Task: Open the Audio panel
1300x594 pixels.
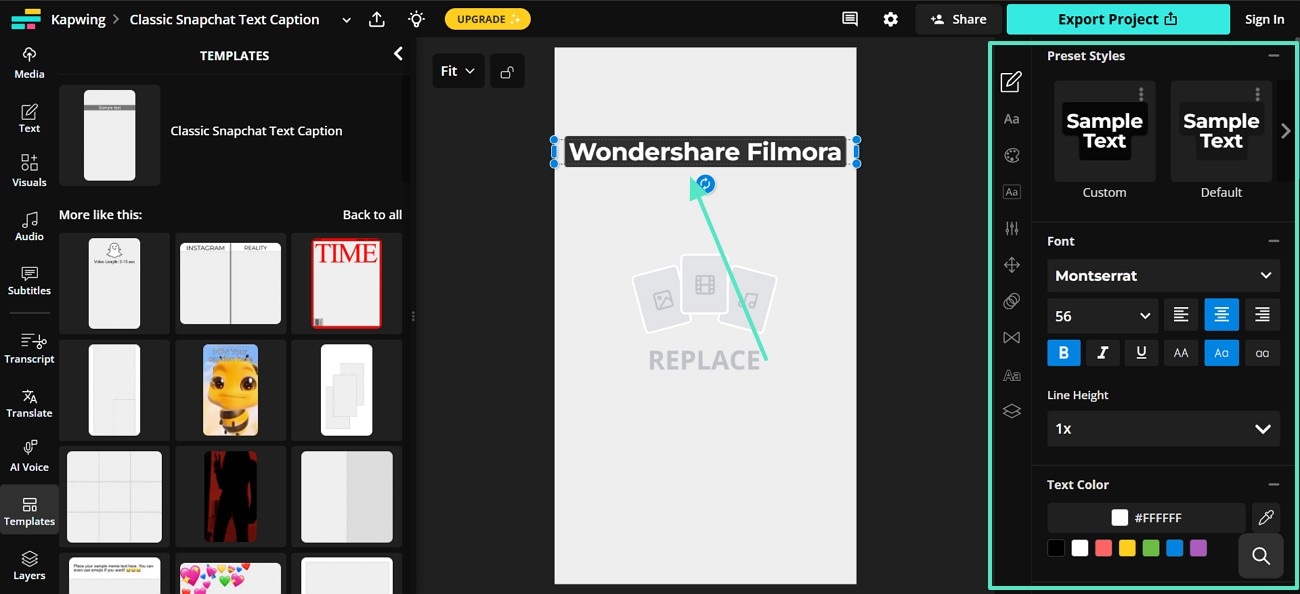Action: pyautogui.click(x=29, y=226)
